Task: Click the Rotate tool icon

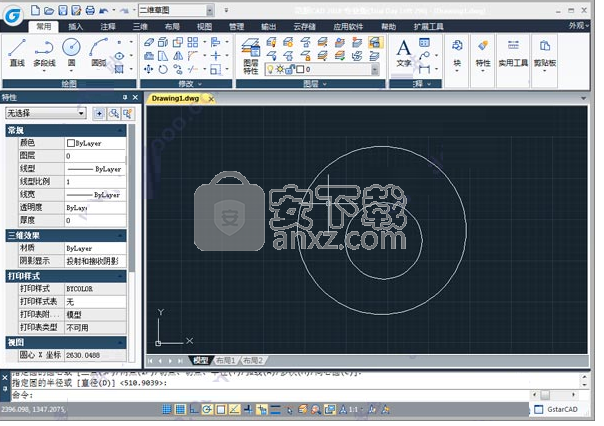Action: coord(163,69)
